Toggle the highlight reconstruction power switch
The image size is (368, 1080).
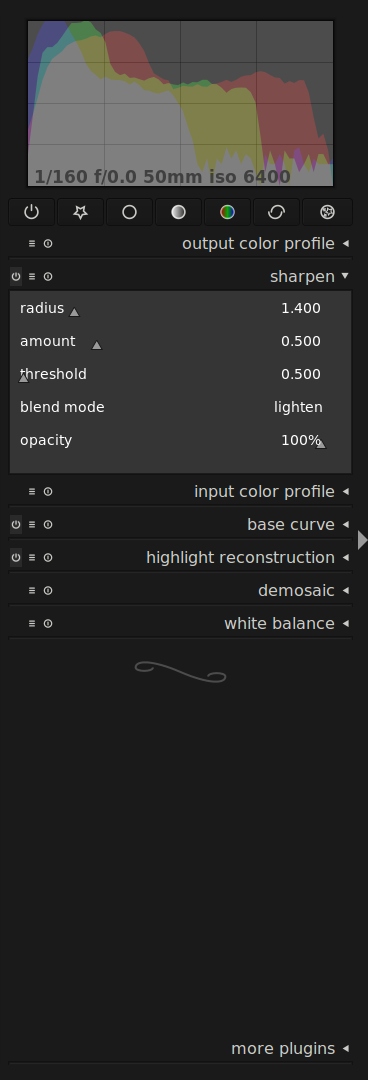16,558
